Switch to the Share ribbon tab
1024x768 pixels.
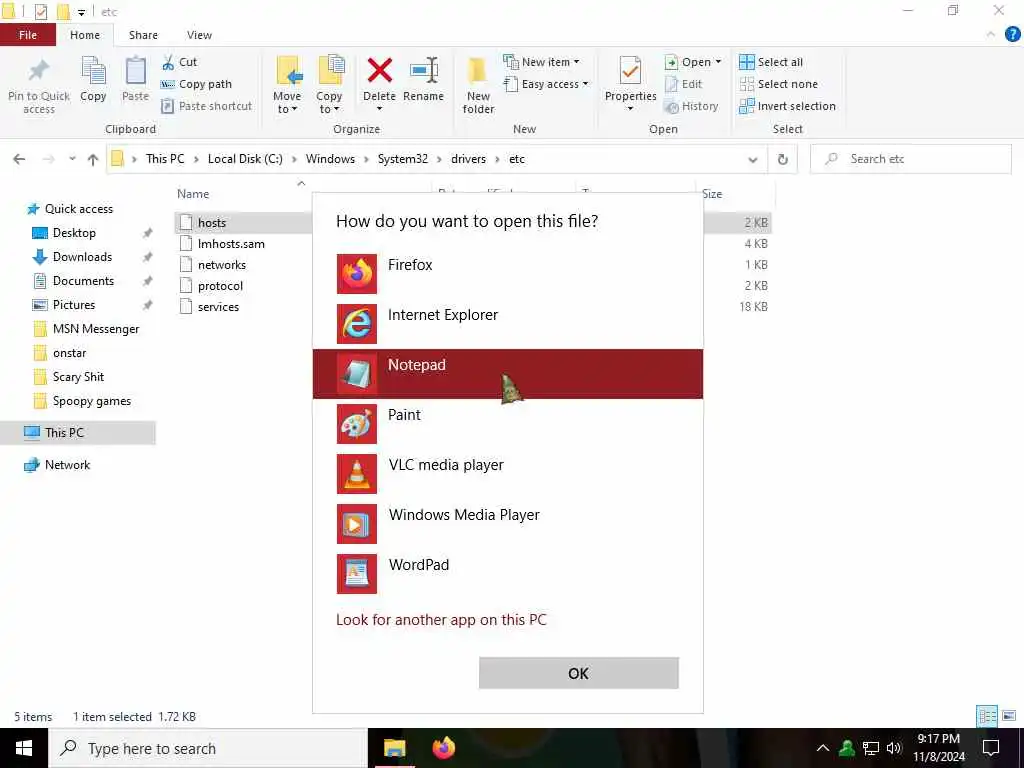(143, 35)
